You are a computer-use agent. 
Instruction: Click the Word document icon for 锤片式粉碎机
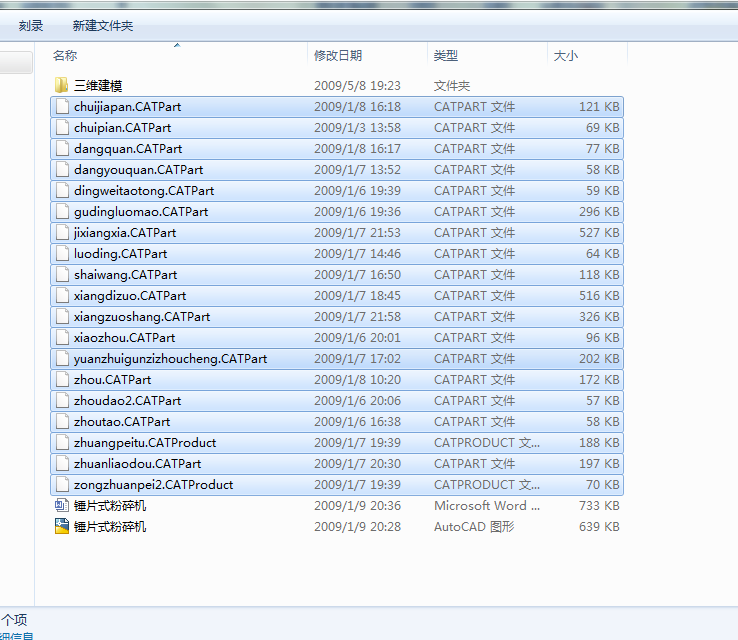click(x=62, y=505)
